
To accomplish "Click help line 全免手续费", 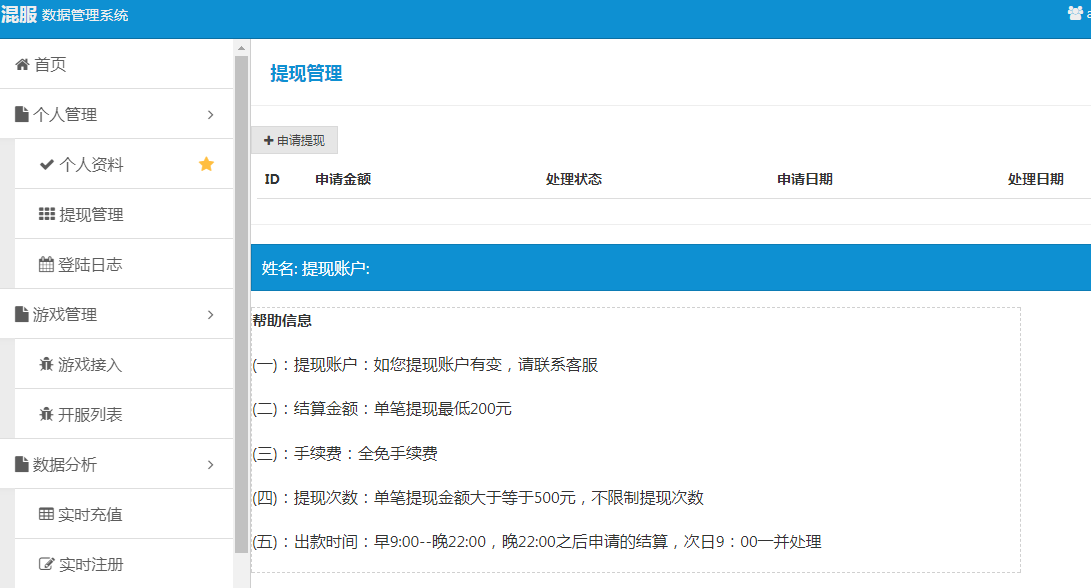I will 345,454.
